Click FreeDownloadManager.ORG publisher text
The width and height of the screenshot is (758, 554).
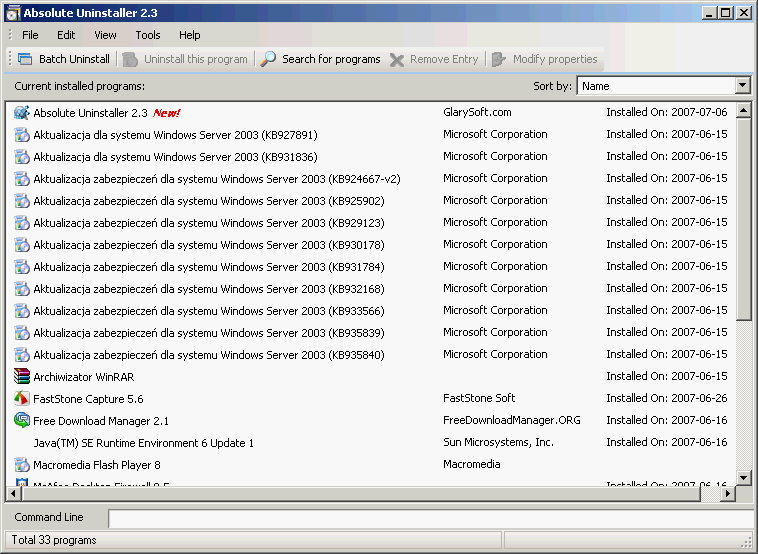[511, 420]
